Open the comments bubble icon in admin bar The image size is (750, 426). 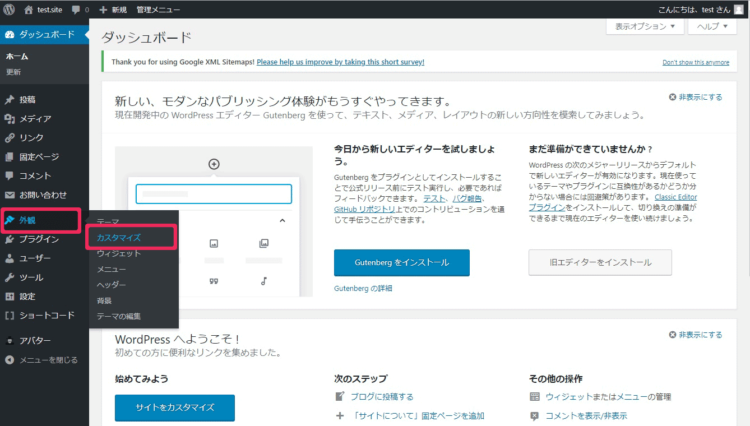tap(76, 9)
